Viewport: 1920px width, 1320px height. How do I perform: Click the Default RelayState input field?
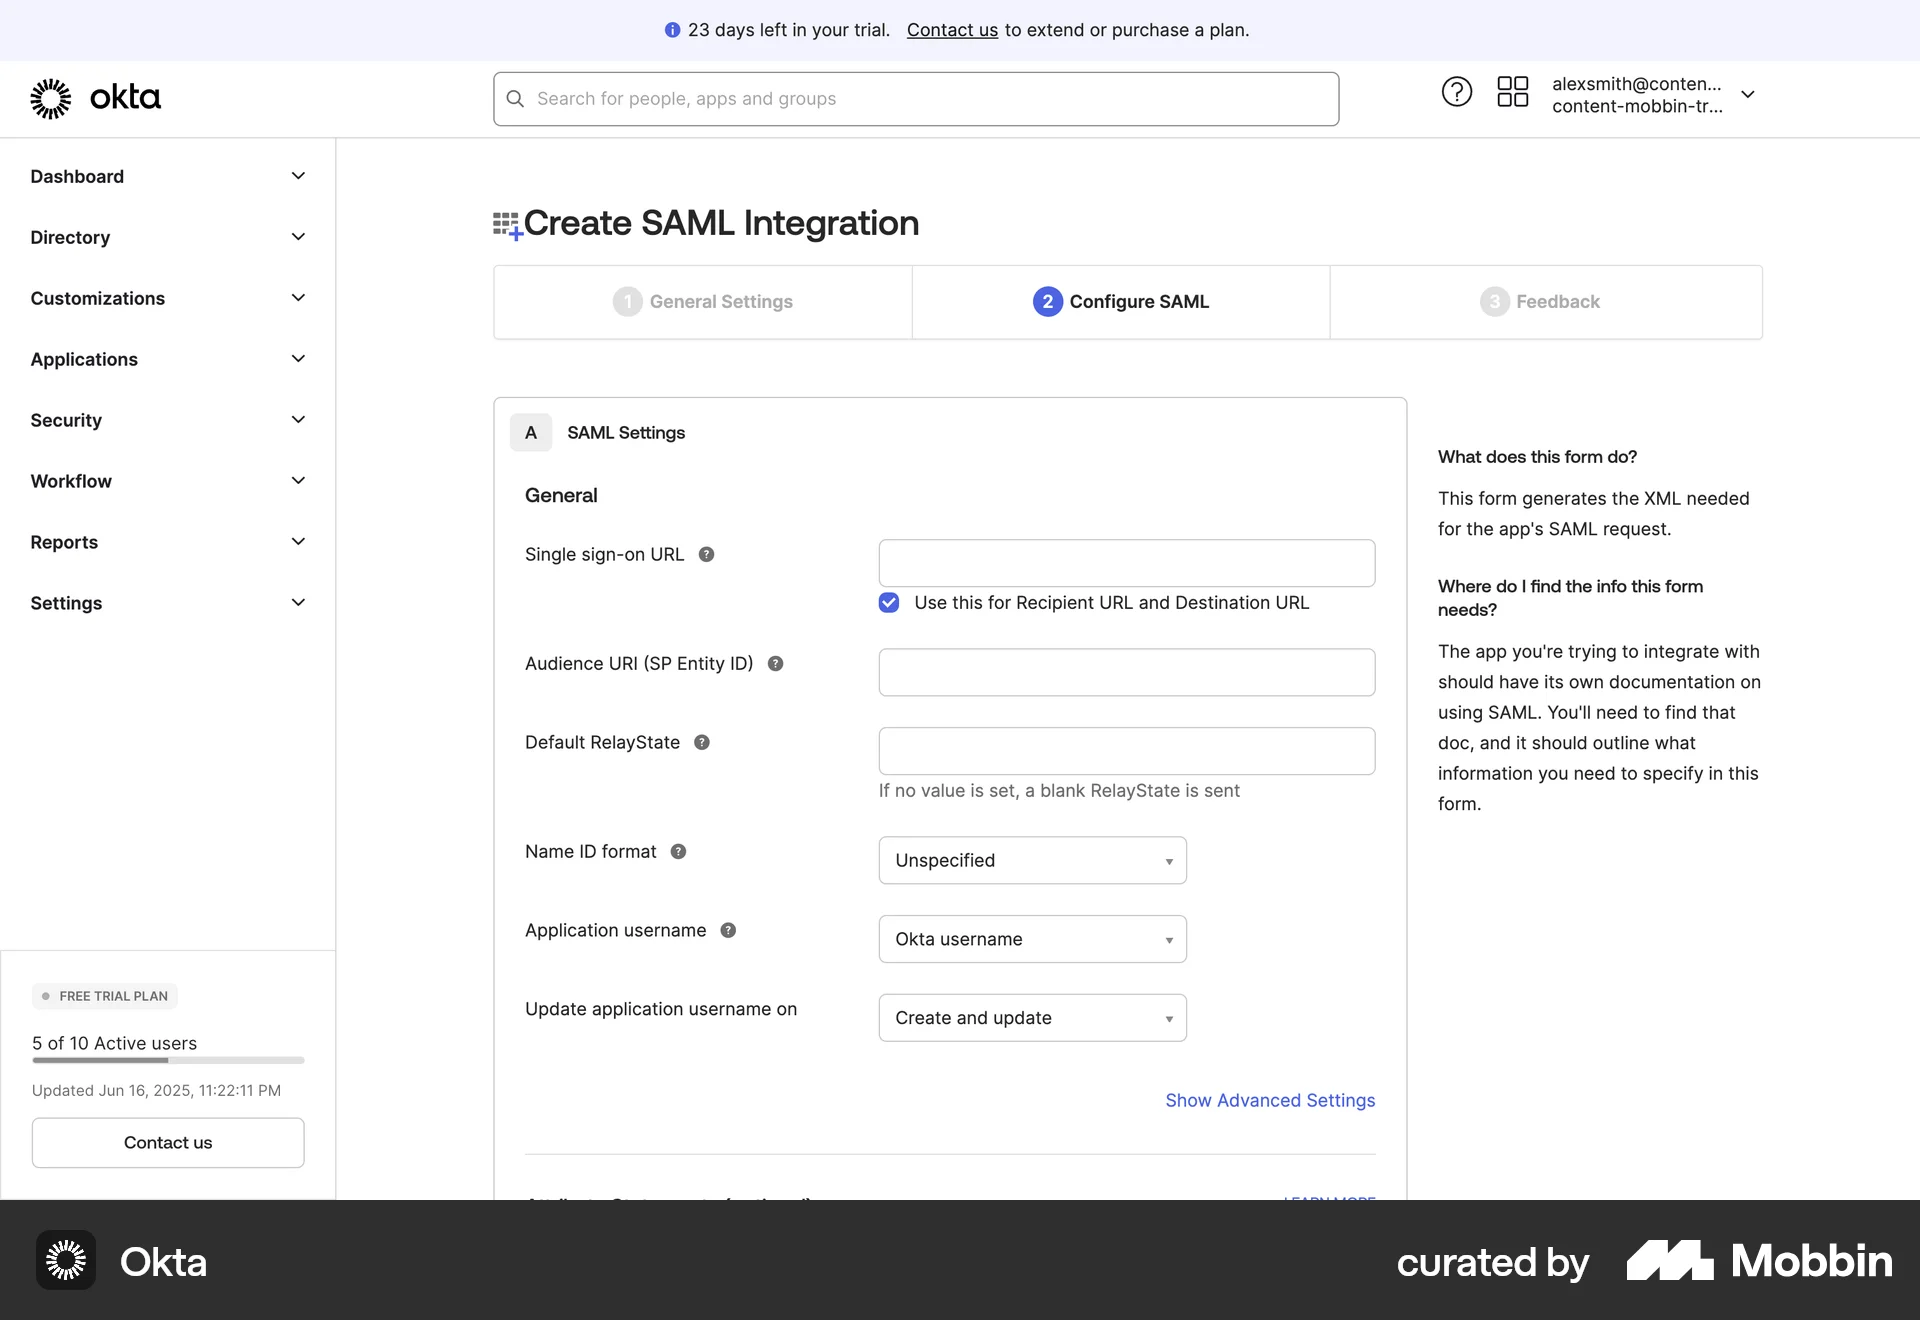click(x=1126, y=751)
